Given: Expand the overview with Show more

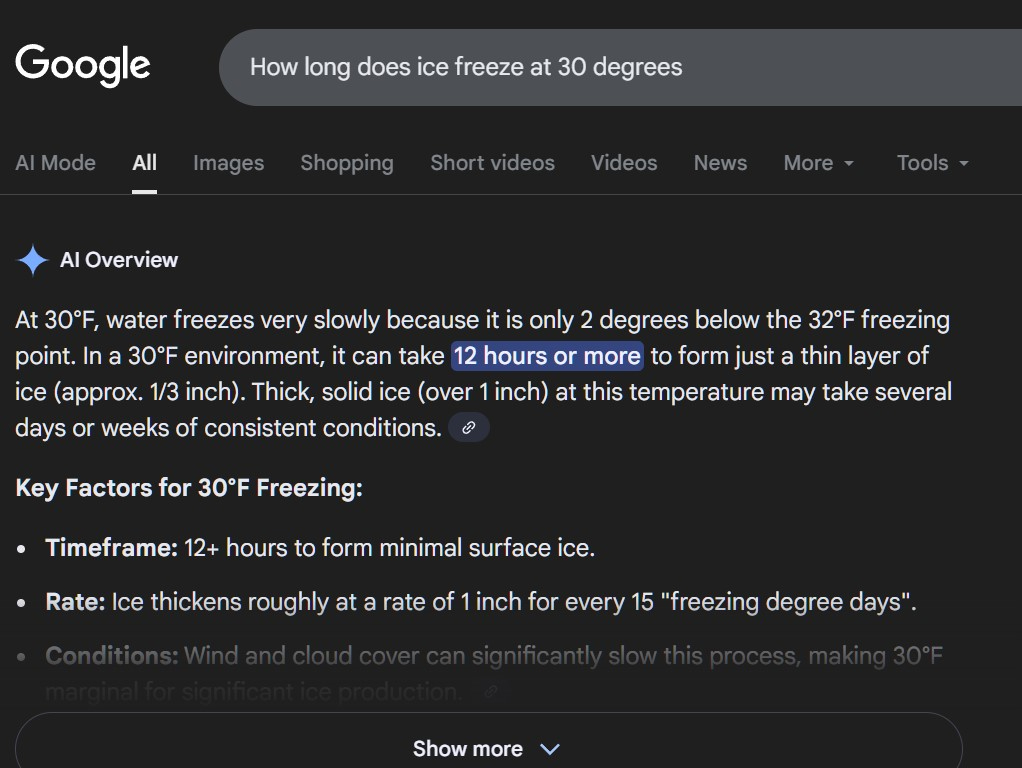Looking at the screenshot, I should pyautogui.click(x=487, y=748).
